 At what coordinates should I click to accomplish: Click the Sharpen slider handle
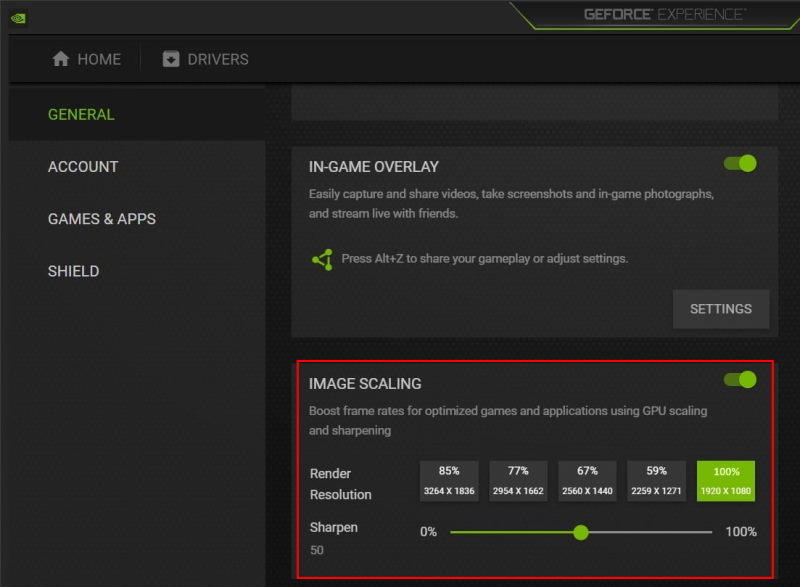click(581, 532)
